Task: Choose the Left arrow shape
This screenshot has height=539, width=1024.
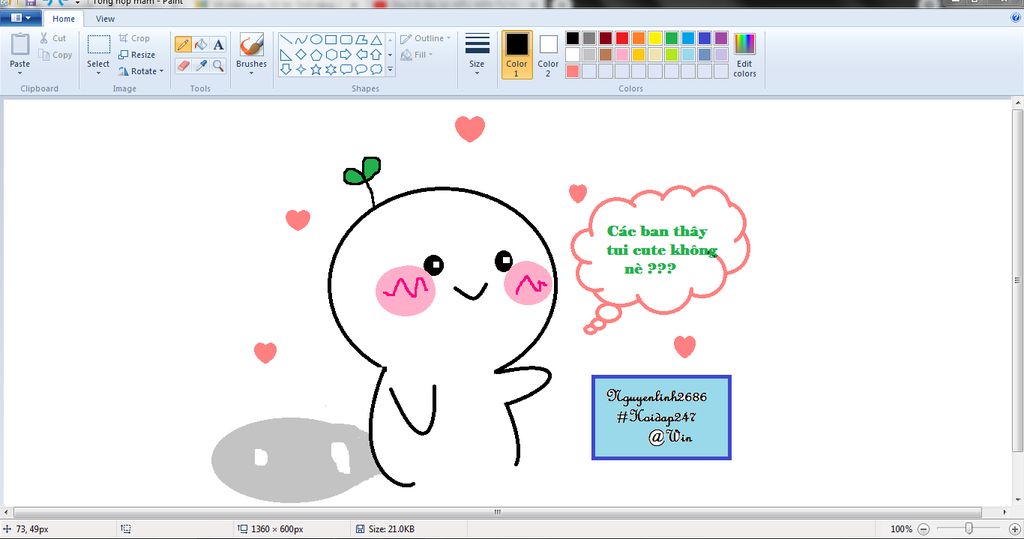Action: coord(361,55)
